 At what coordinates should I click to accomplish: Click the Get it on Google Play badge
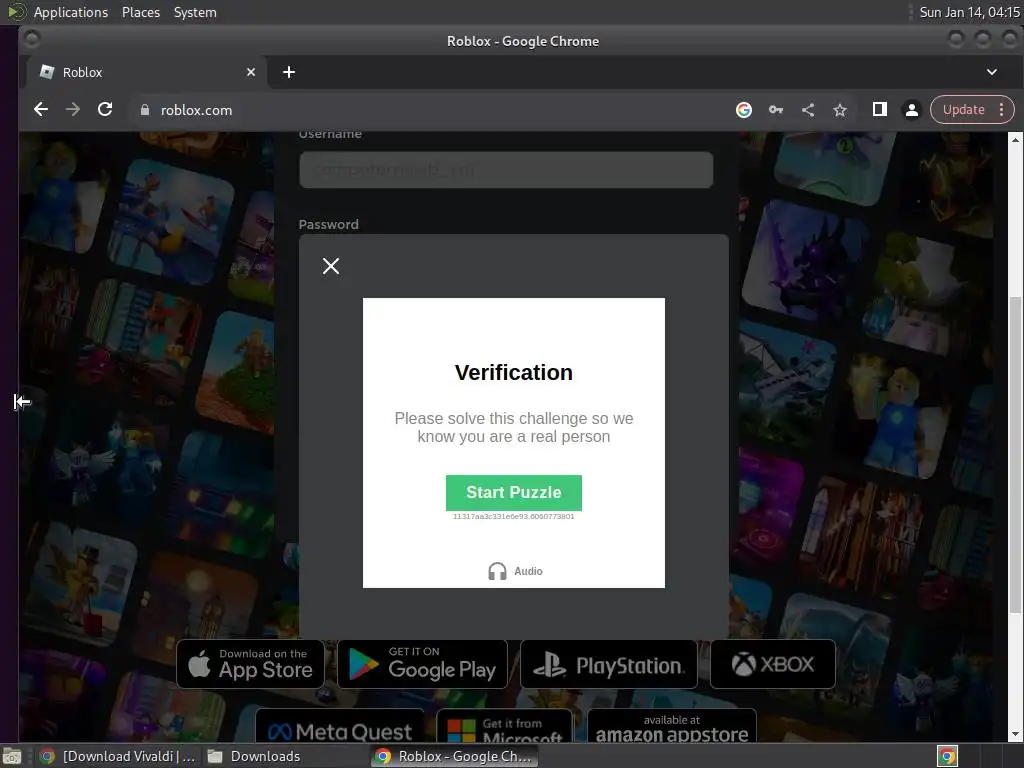pyautogui.click(x=423, y=664)
